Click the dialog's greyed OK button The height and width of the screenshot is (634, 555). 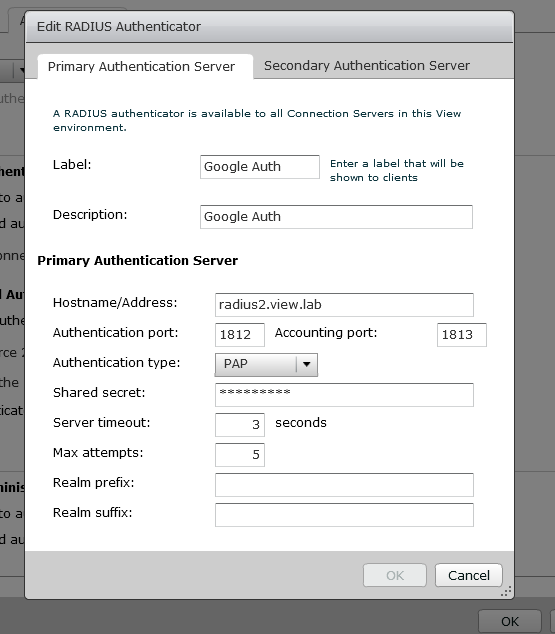pyautogui.click(x=395, y=575)
